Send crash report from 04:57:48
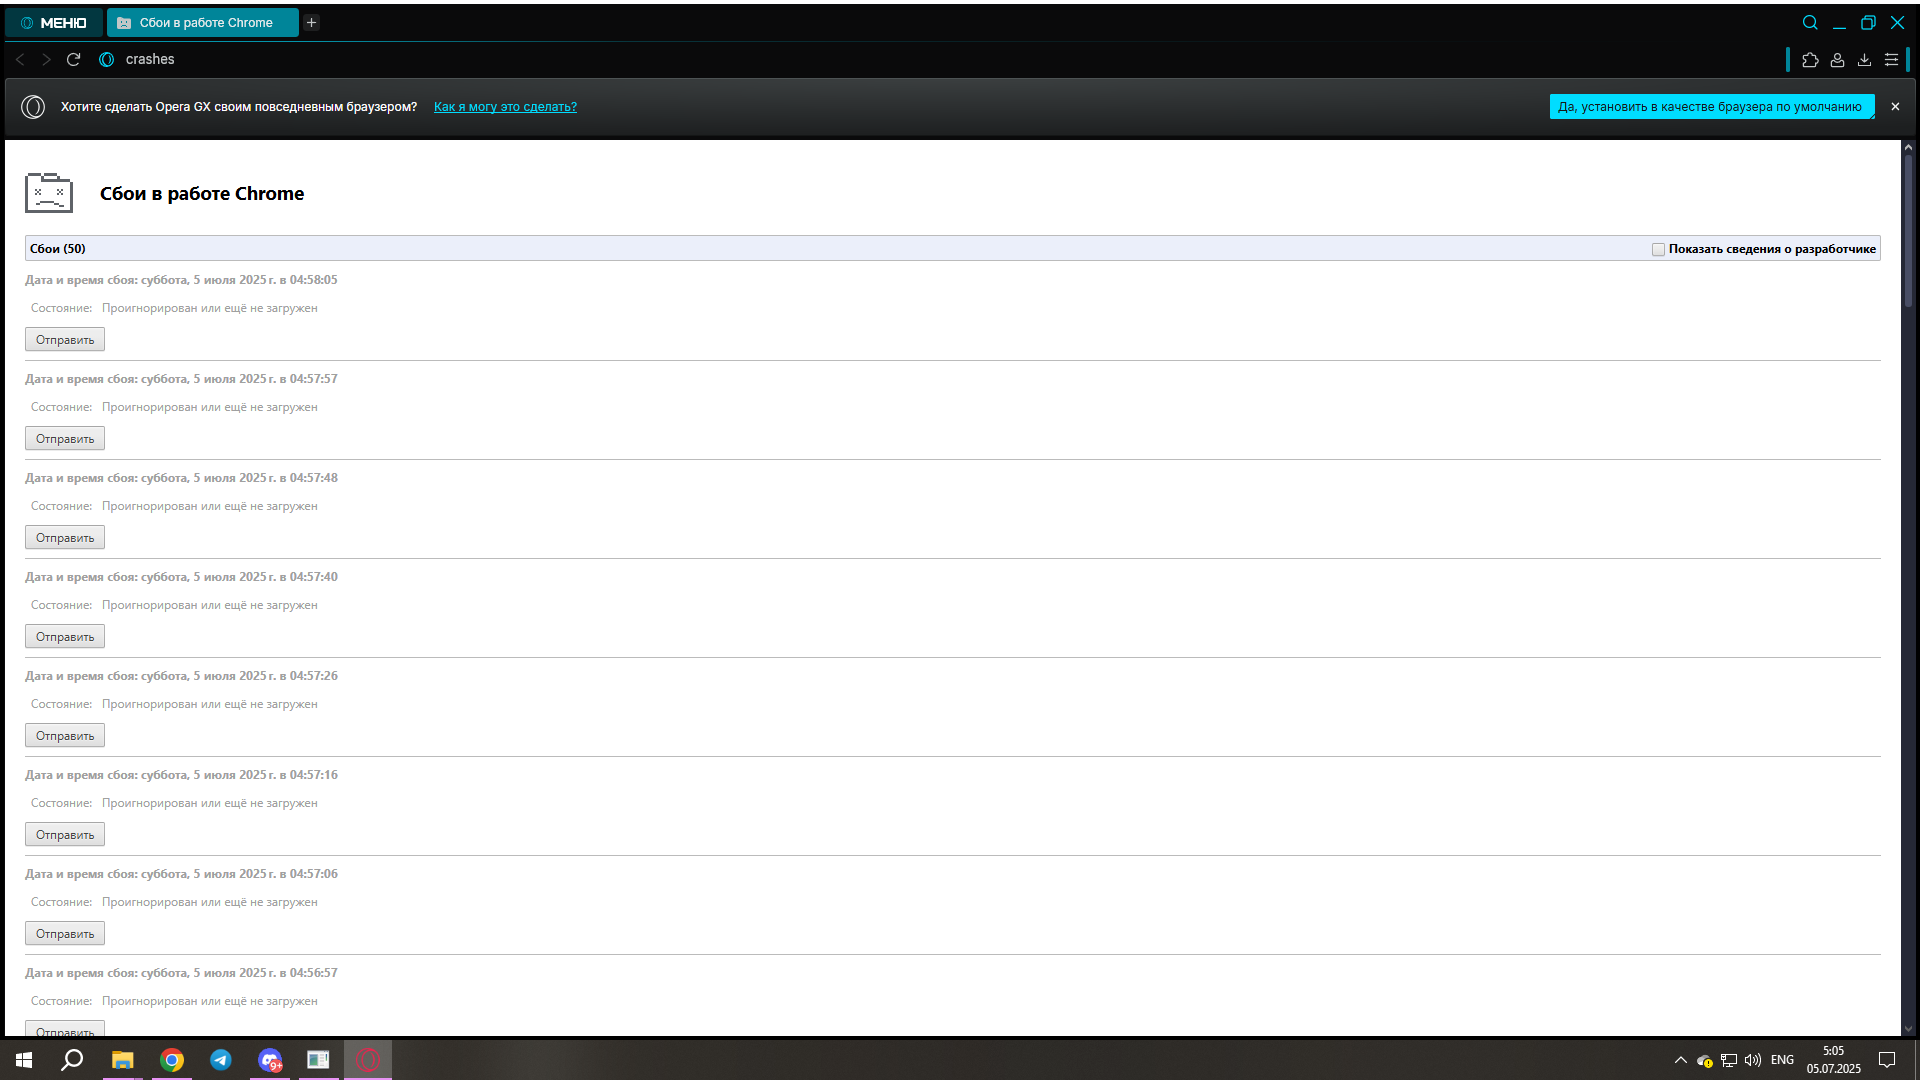The height and width of the screenshot is (1080, 1920). [x=65, y=538]
